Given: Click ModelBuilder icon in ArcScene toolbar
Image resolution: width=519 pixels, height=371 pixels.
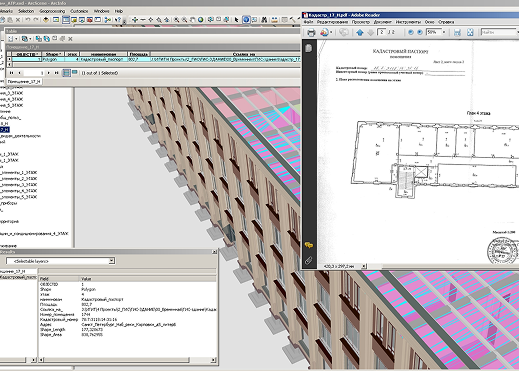Looking at the screenshot, I should (107, 20).
